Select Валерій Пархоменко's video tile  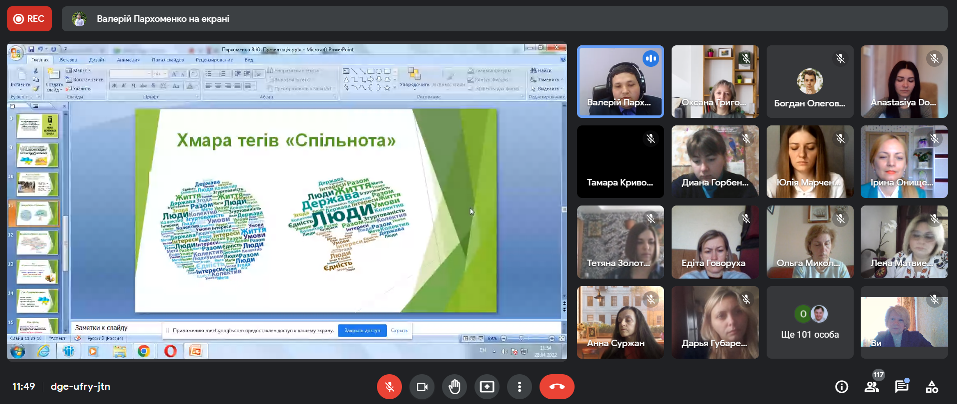620,82
